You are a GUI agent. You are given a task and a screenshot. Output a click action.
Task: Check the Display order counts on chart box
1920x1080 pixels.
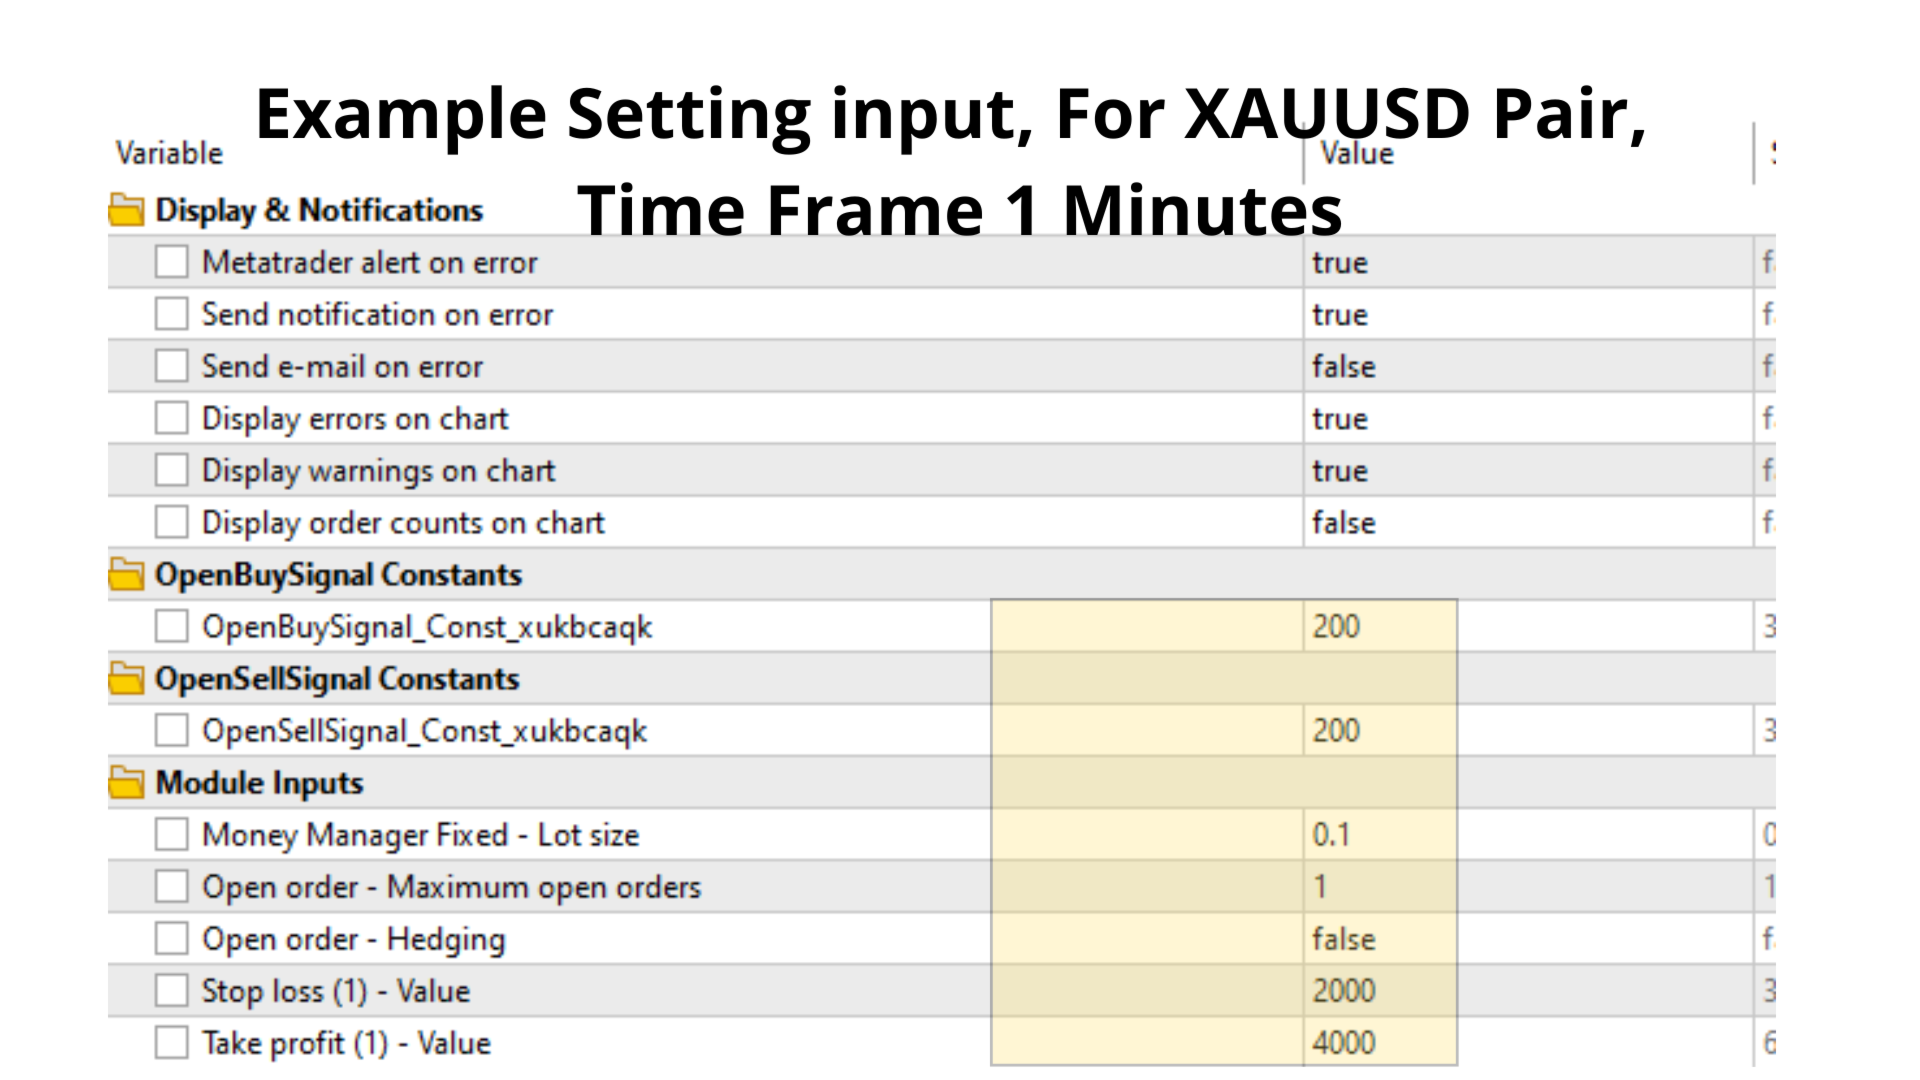pos(171,522)
